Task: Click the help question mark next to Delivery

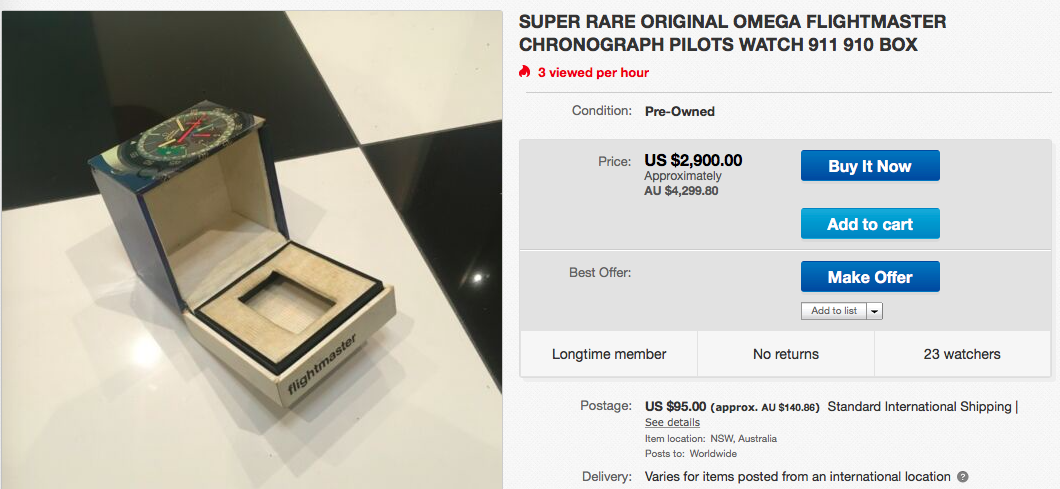Action: tap(963, 477)
